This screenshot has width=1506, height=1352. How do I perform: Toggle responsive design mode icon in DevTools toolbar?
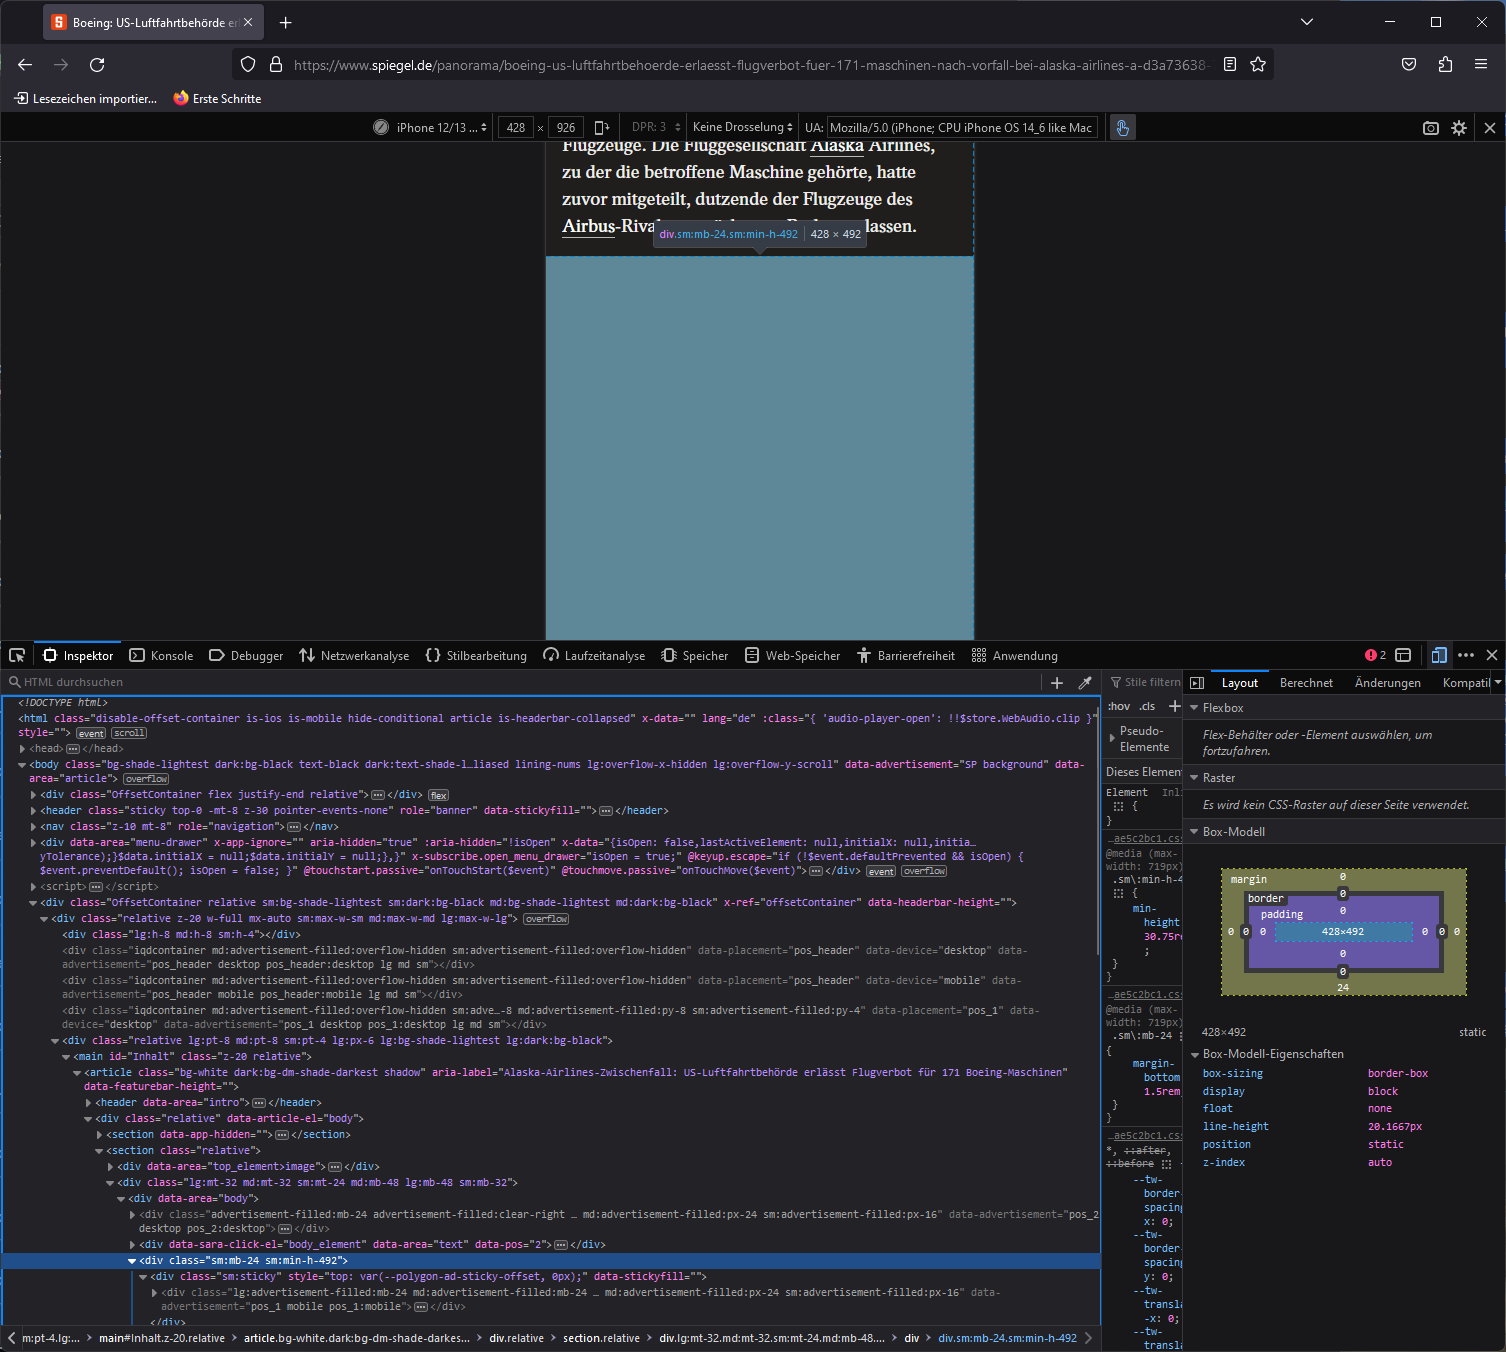click(1438, 655)
